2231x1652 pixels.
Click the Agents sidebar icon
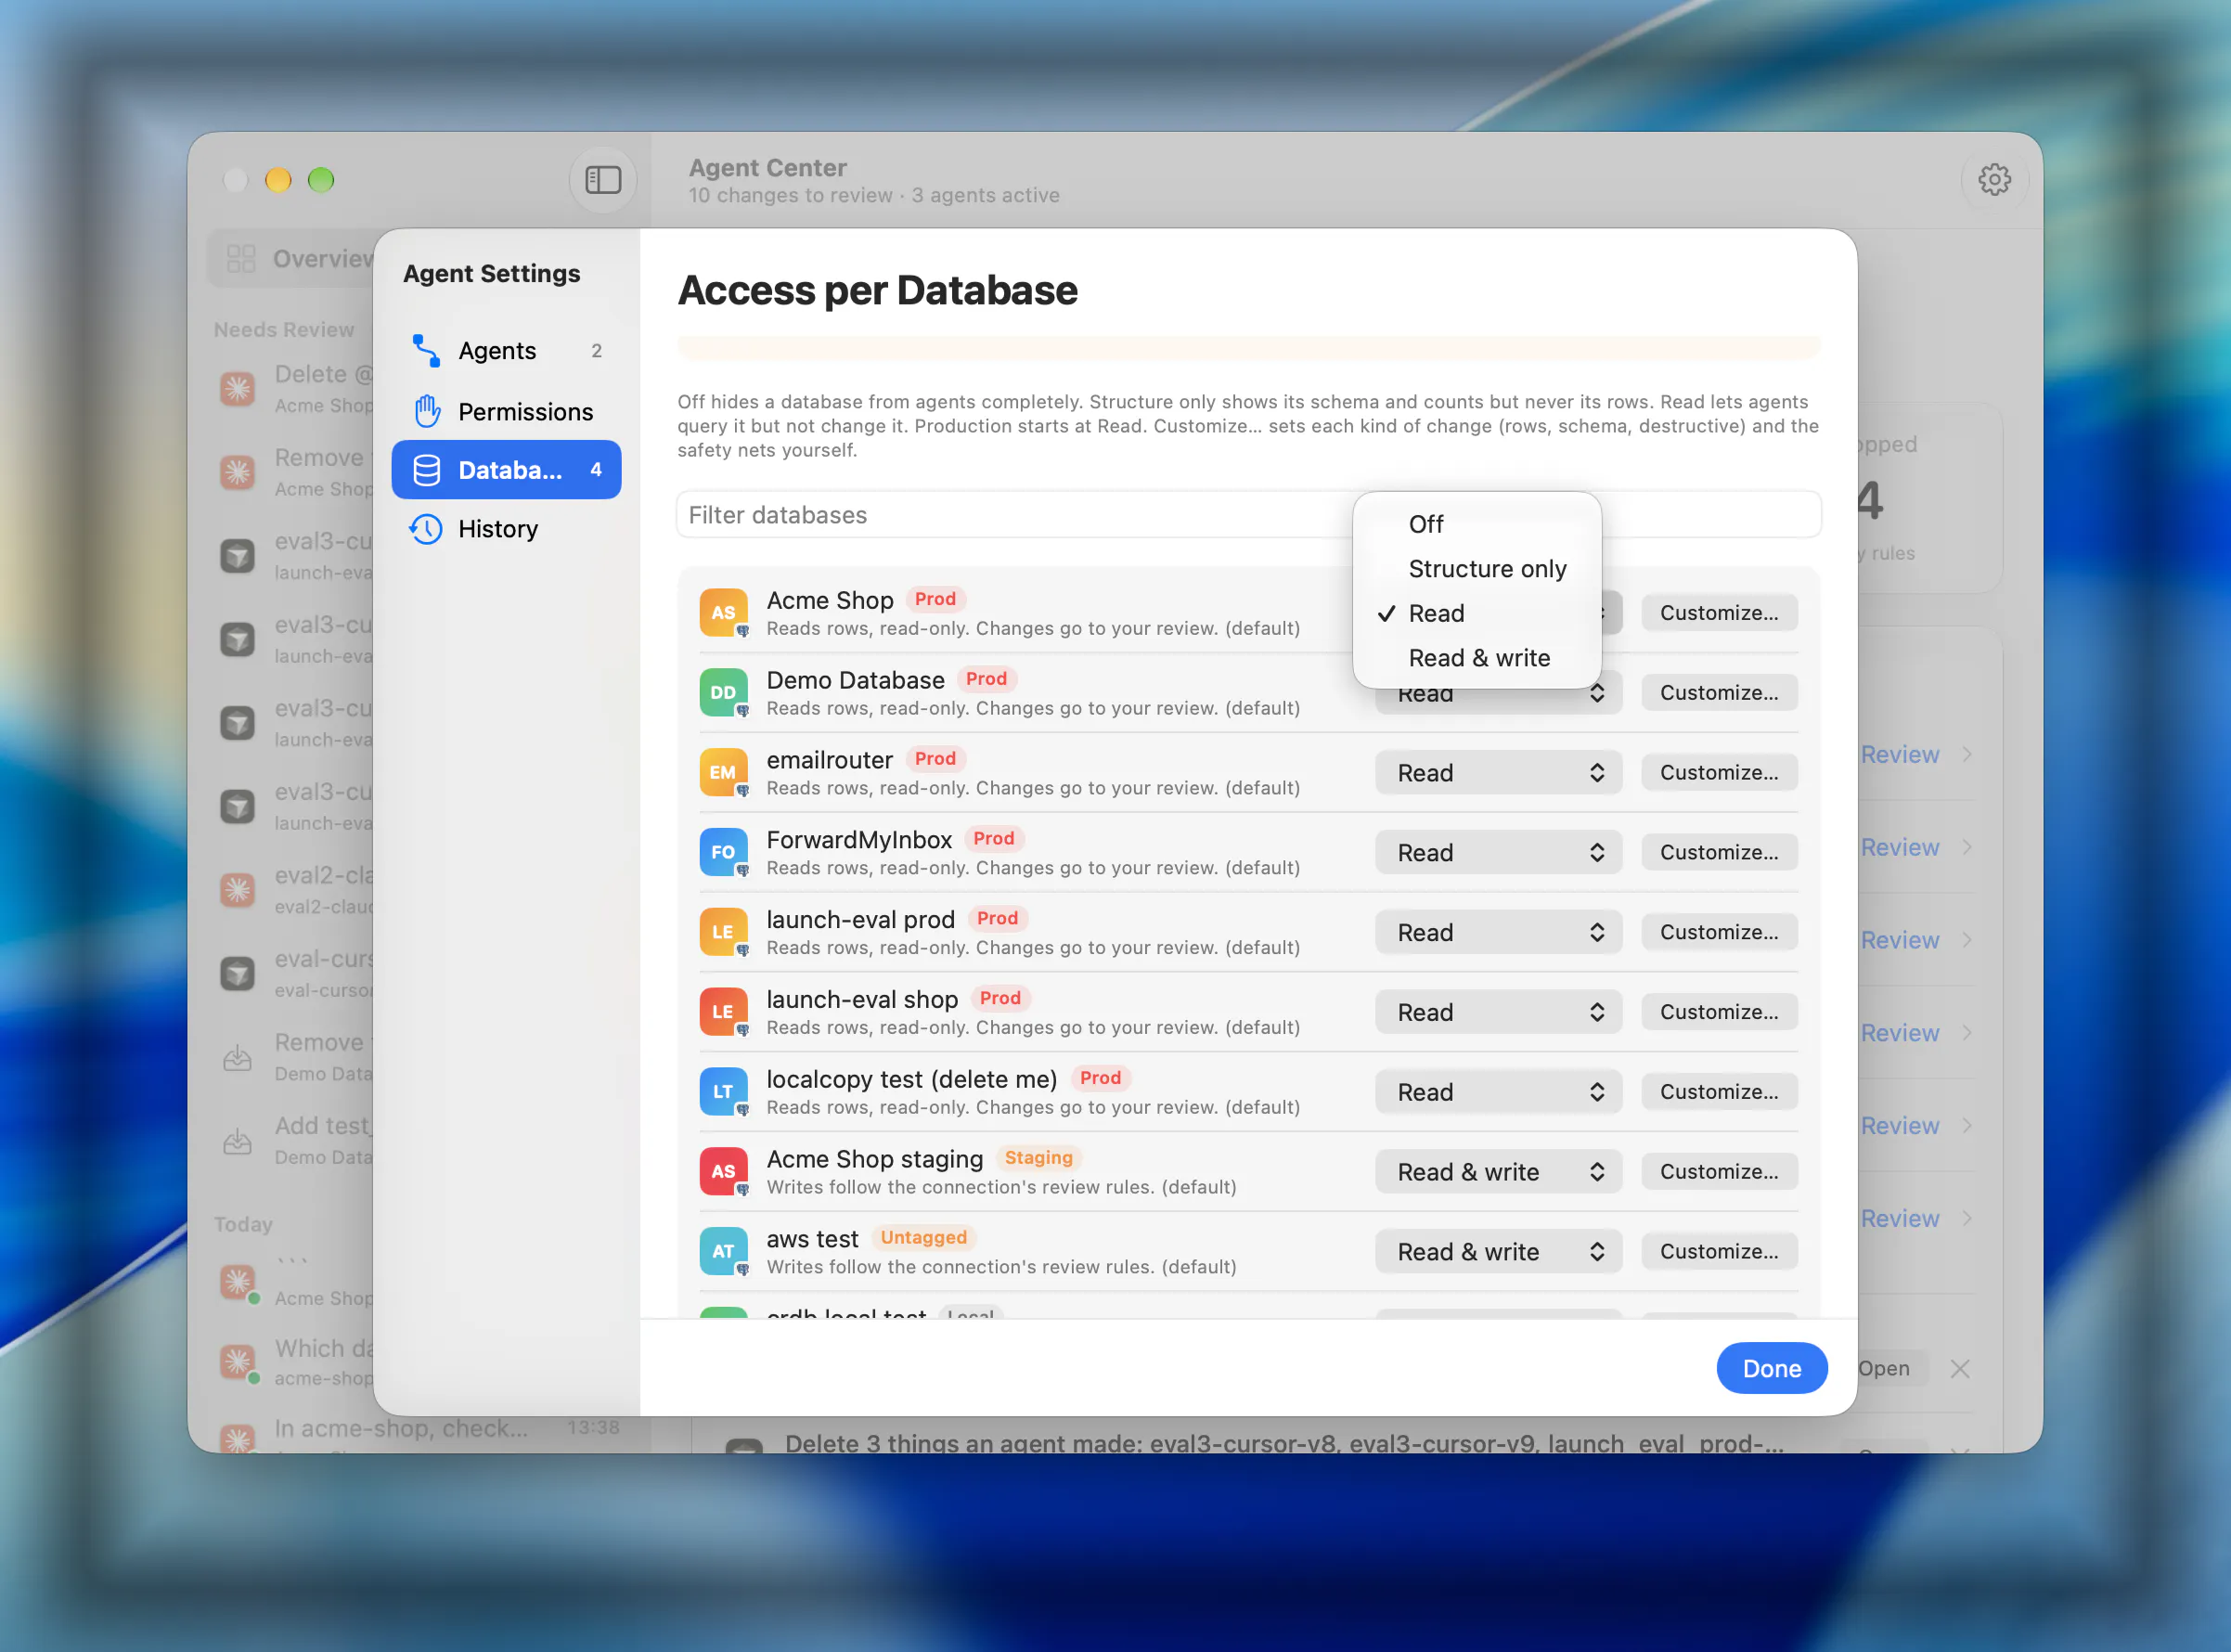click(426, 351)
